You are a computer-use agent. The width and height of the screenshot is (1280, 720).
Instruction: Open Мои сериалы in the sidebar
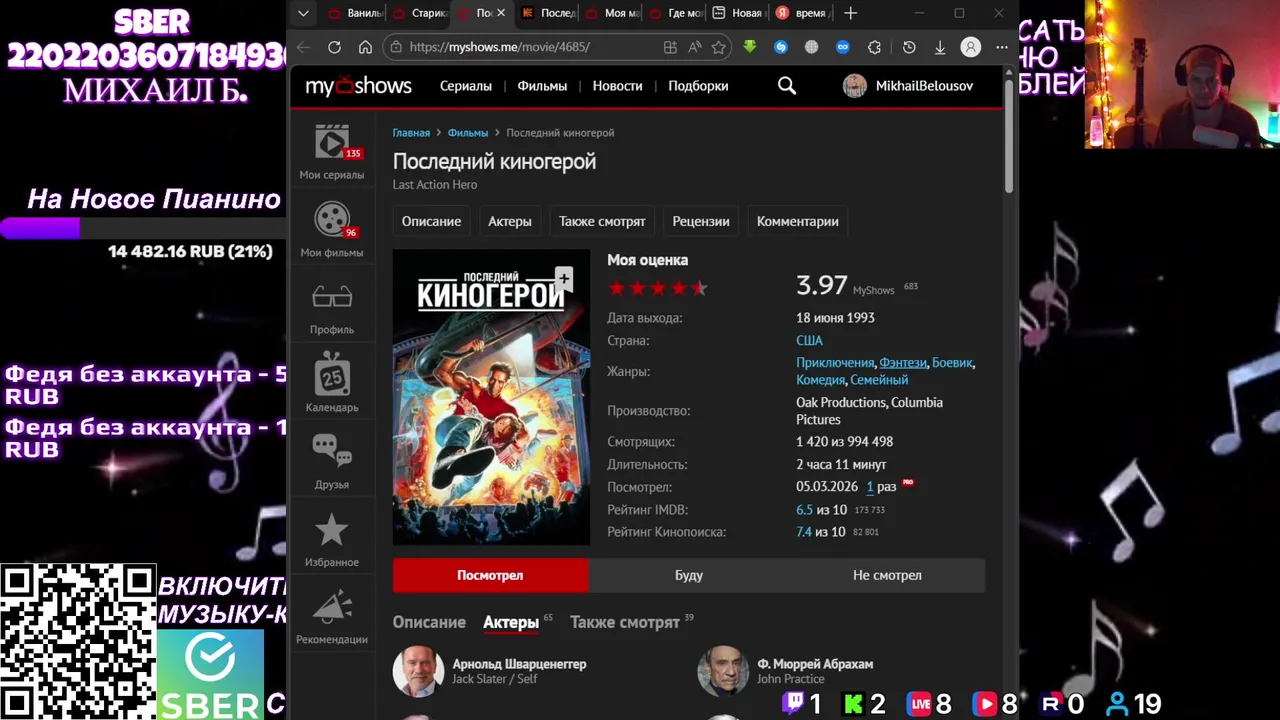coord(332,152)
